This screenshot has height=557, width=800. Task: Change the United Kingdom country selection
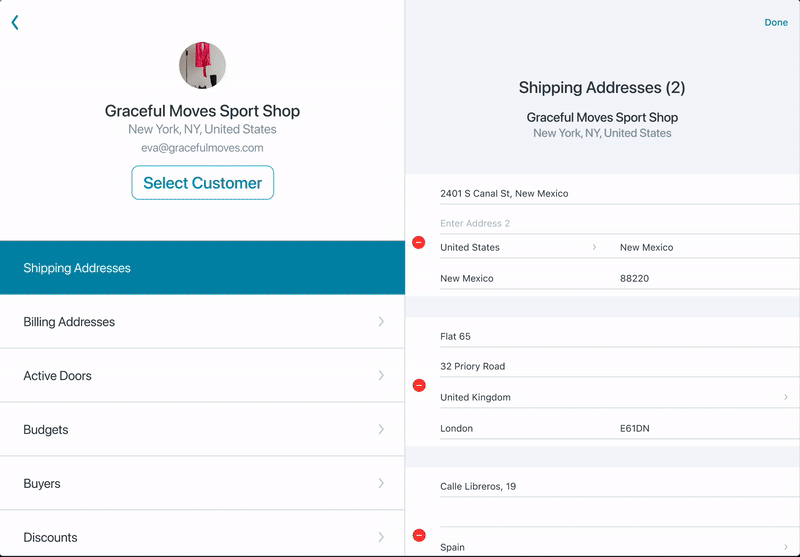point(612,397)
